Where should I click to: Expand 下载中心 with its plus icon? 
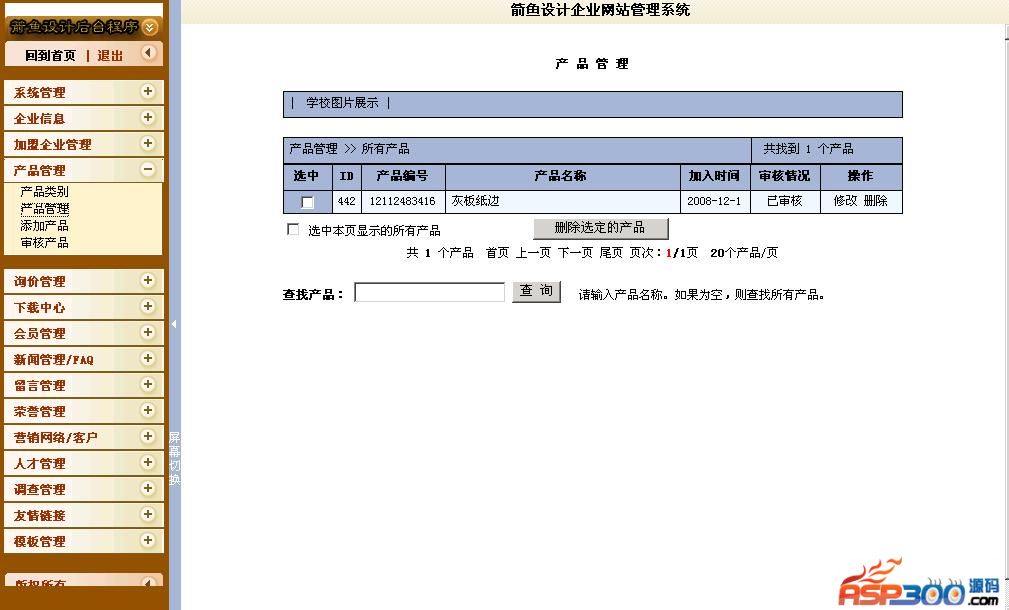148,306
